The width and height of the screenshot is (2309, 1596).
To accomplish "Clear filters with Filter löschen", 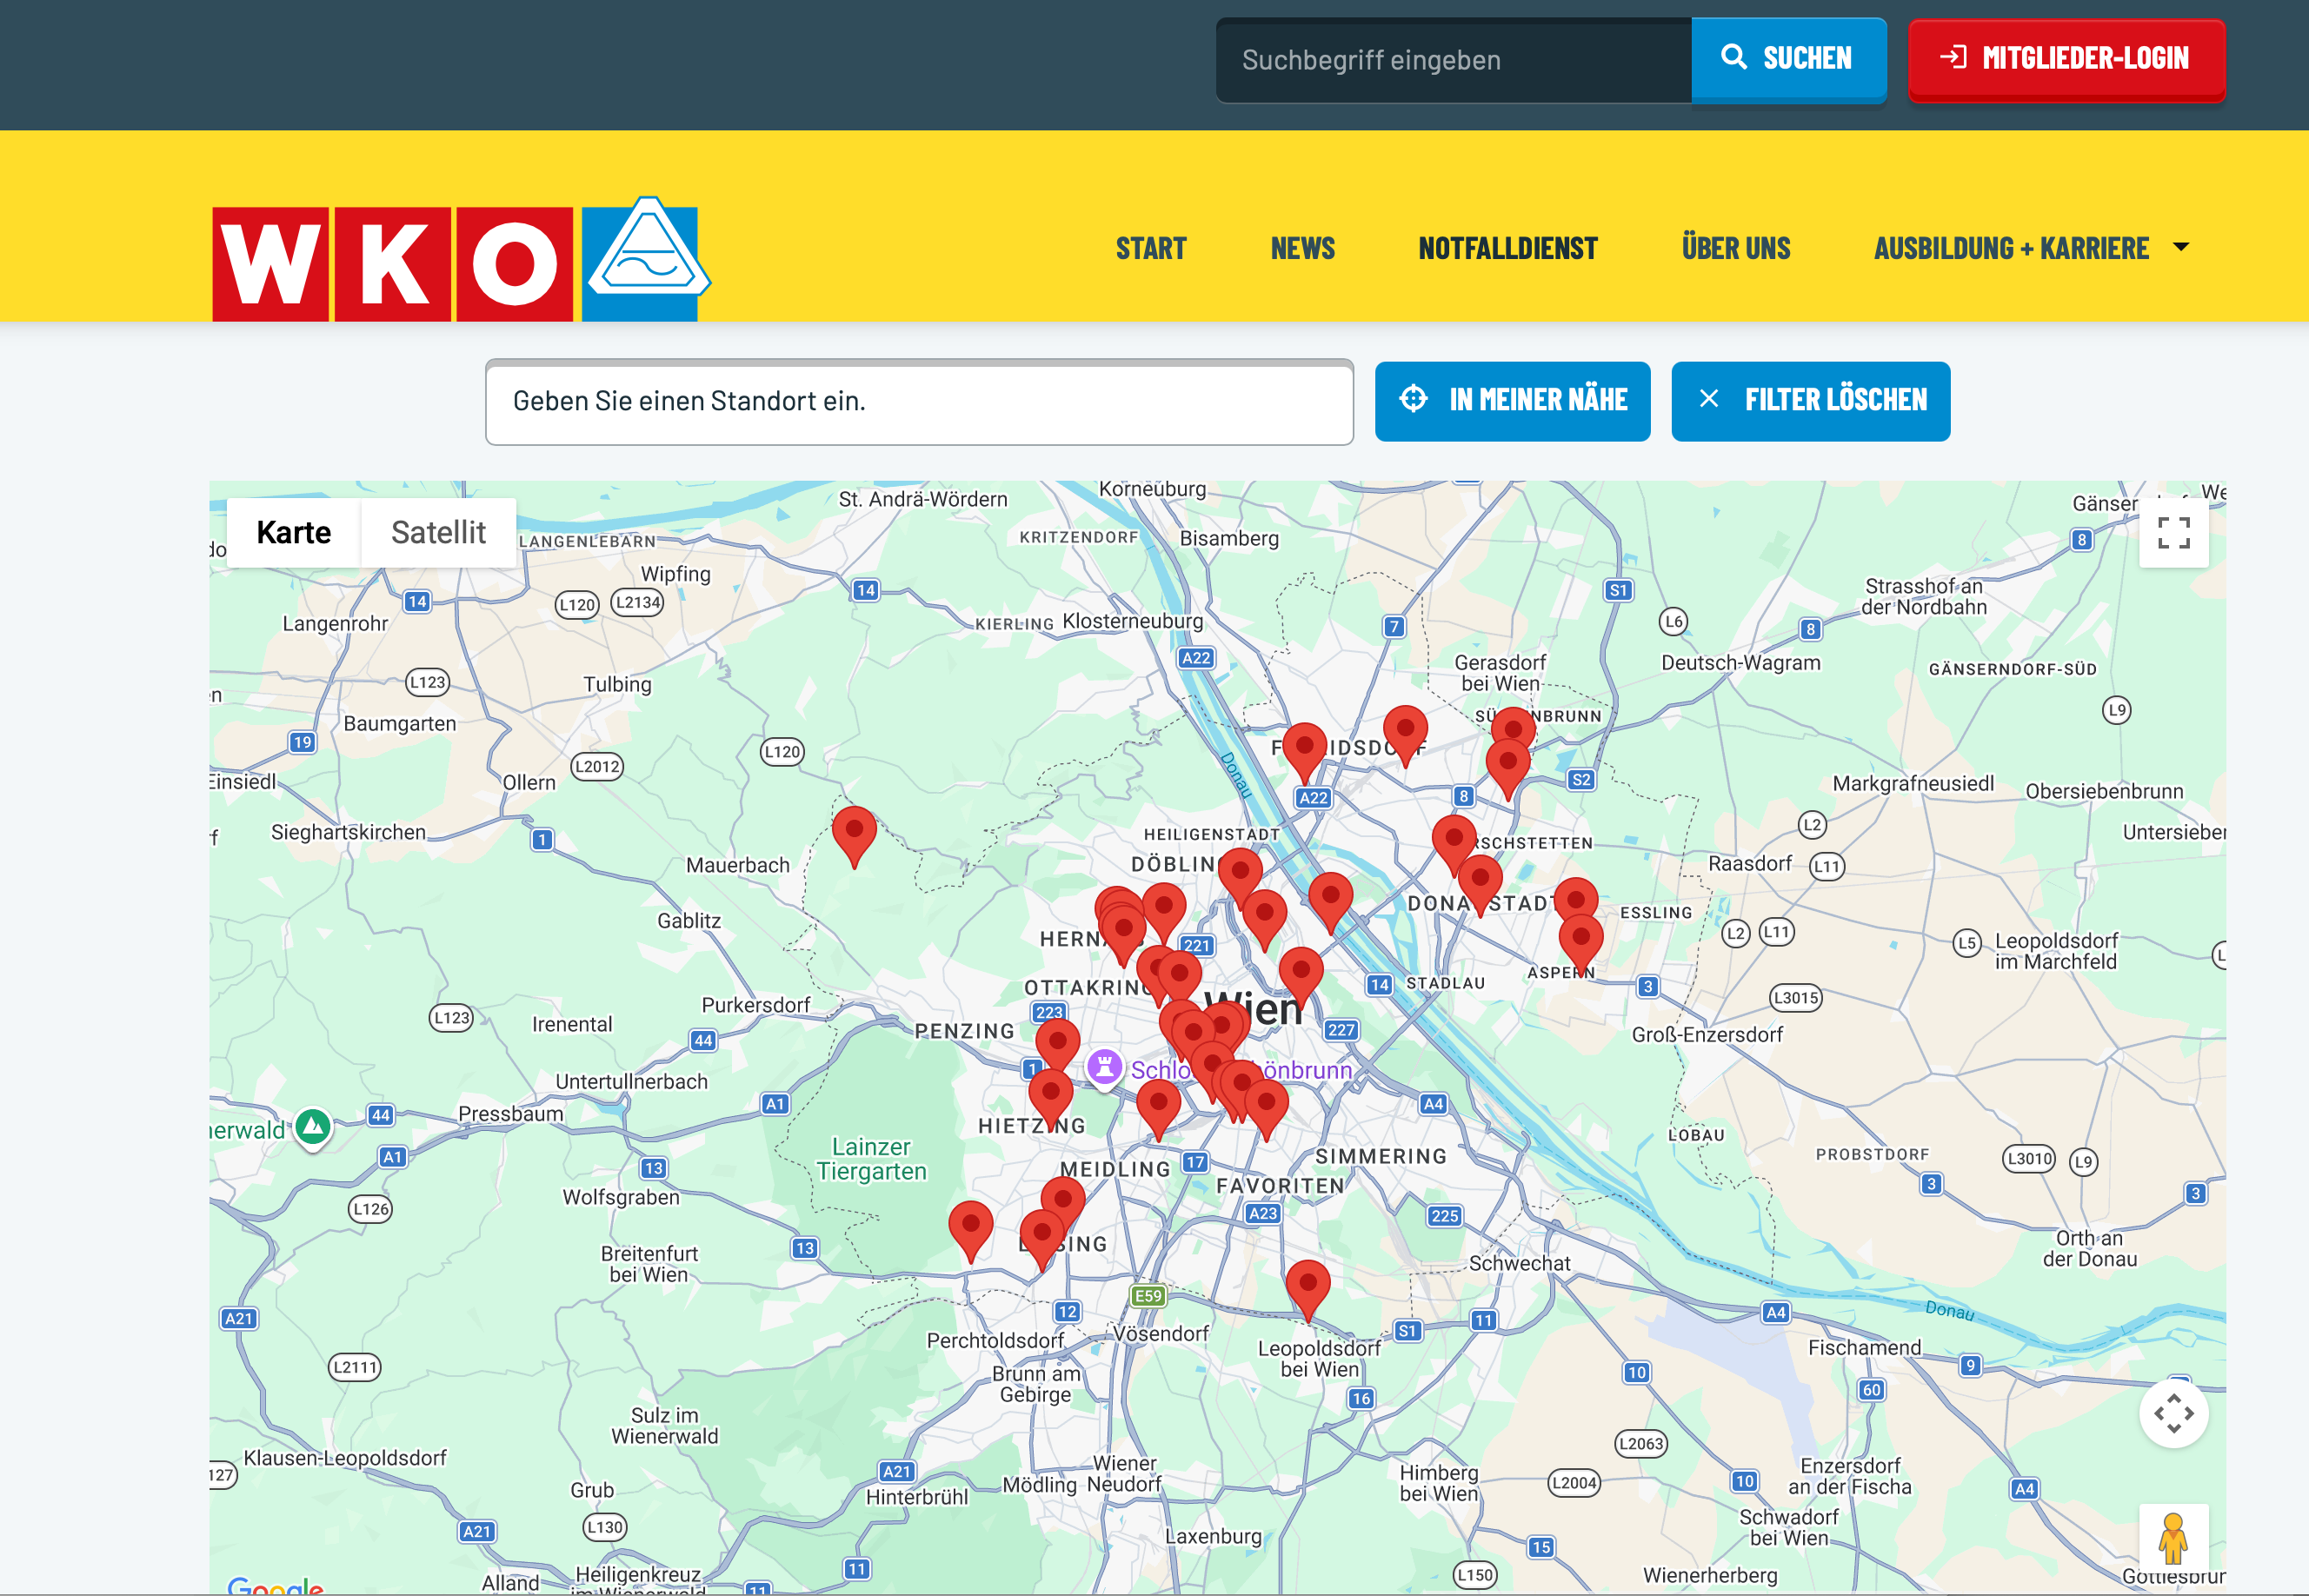I will [1810, 401].
